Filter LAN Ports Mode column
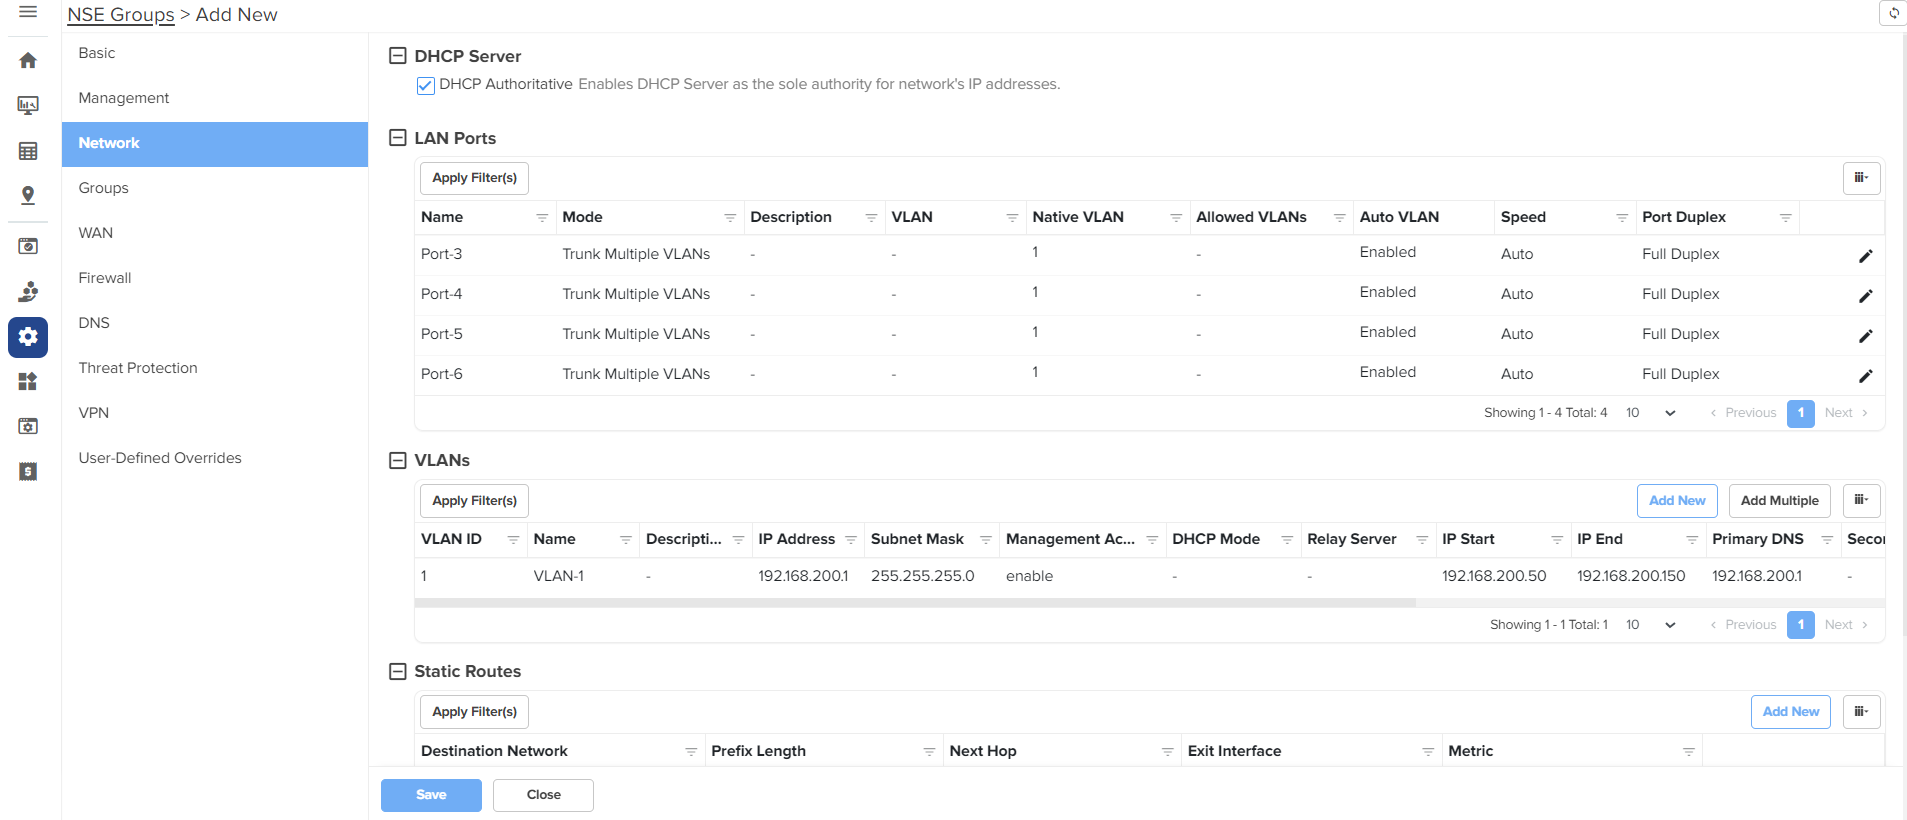 click(730, 218)
